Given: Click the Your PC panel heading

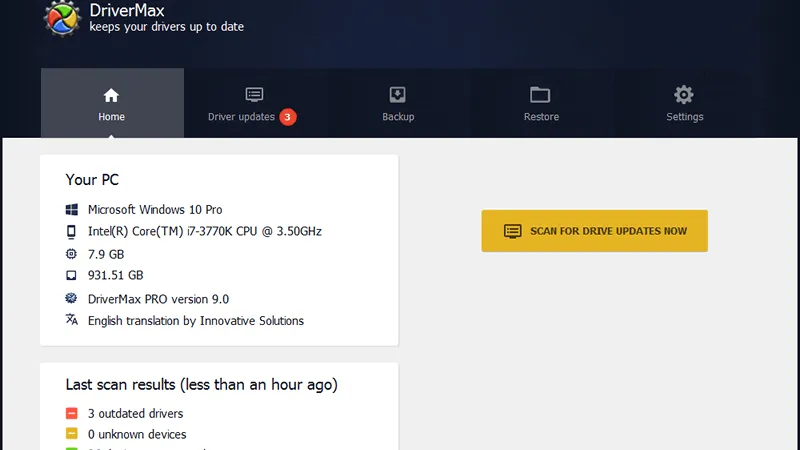Looking at the screenshot, I should [92, 180].
